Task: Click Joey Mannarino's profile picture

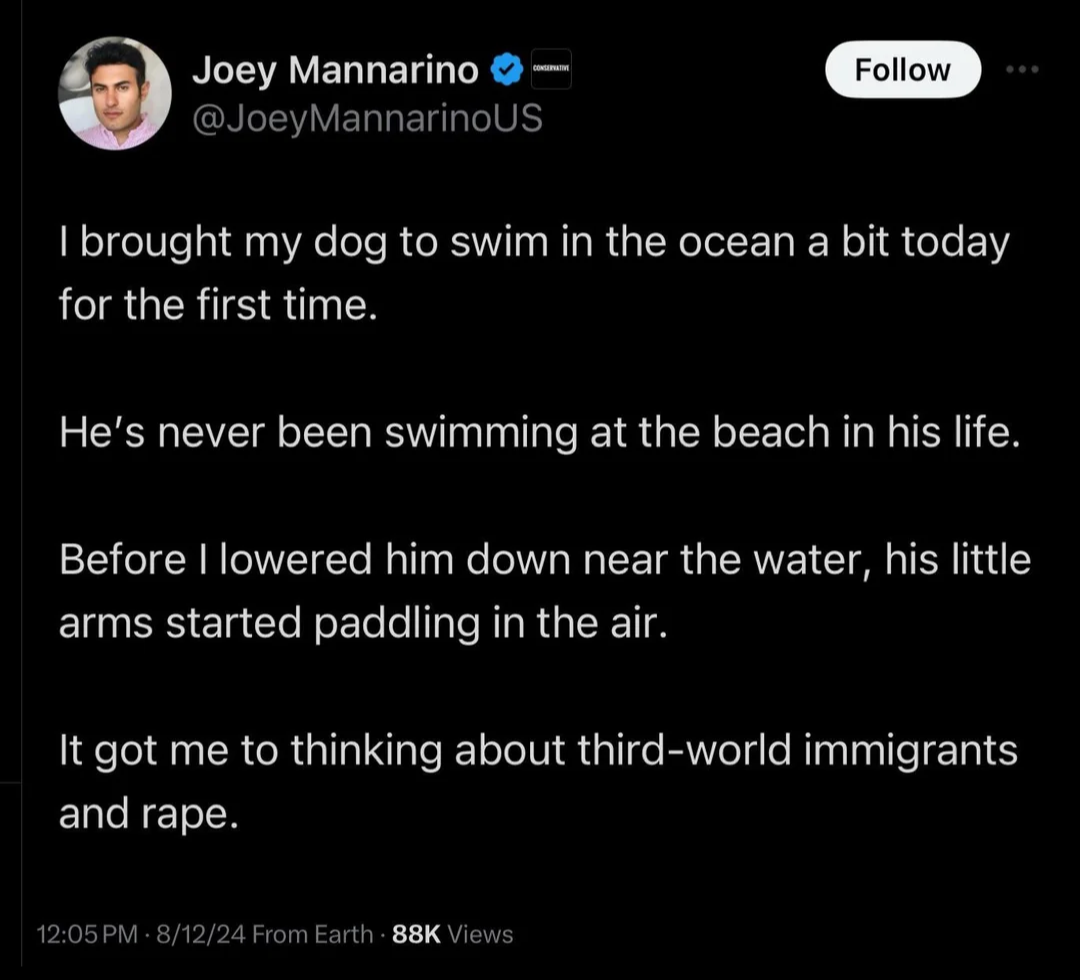Action: point(114,92)
